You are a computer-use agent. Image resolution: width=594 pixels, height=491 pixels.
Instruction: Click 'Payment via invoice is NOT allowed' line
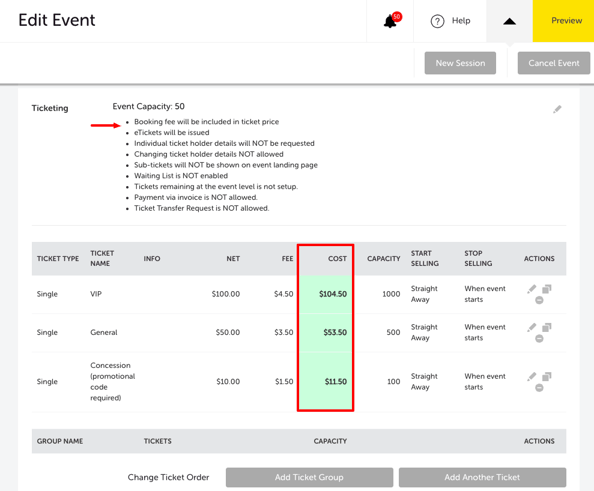click(196, 197)
